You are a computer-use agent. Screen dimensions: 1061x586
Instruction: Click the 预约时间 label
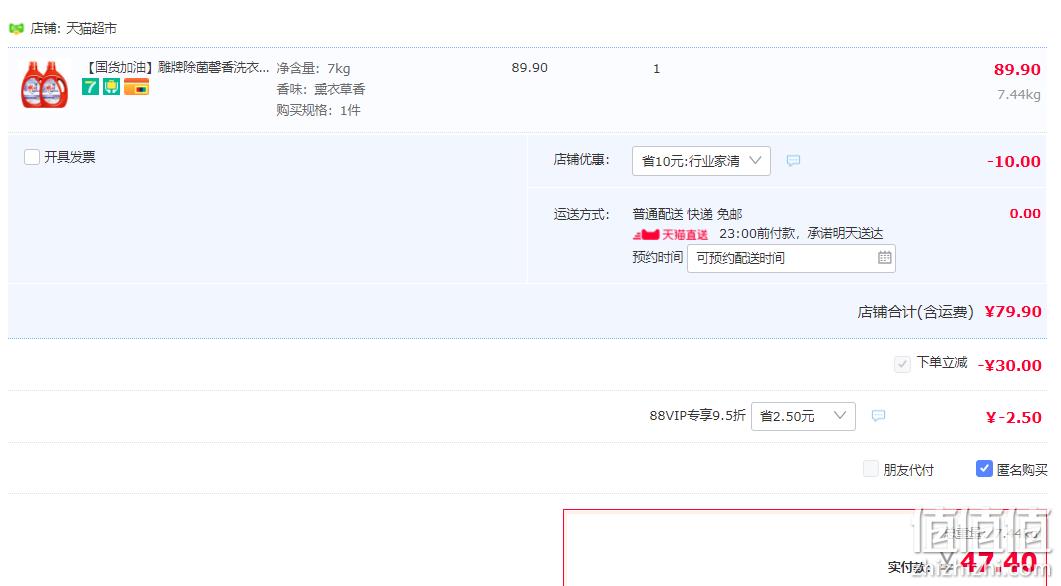(x=658, y=257)
